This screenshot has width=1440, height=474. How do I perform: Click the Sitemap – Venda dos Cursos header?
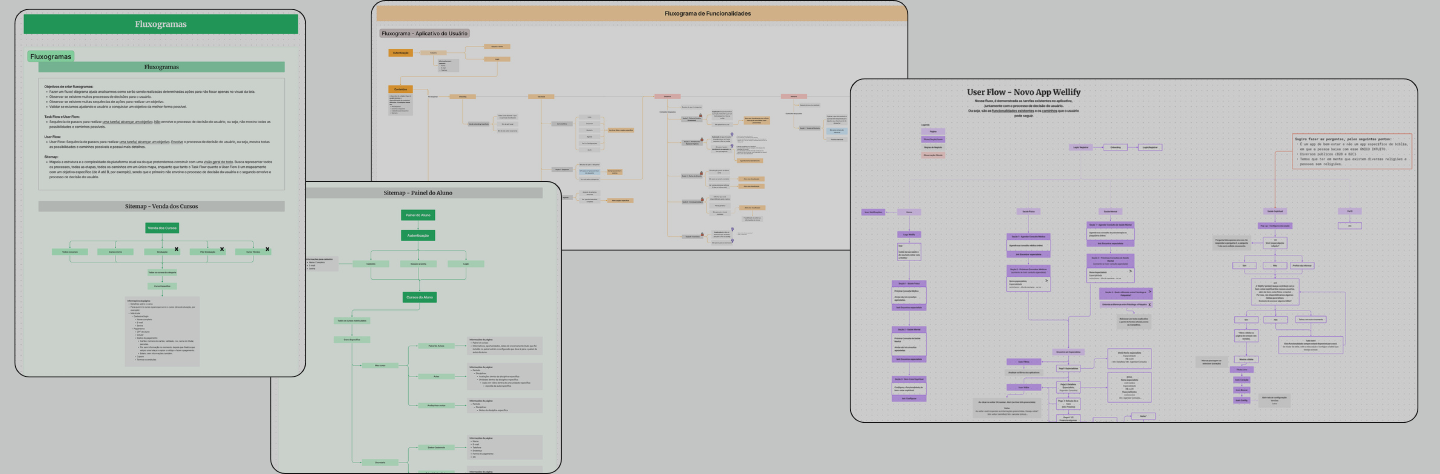coord(161,207)
